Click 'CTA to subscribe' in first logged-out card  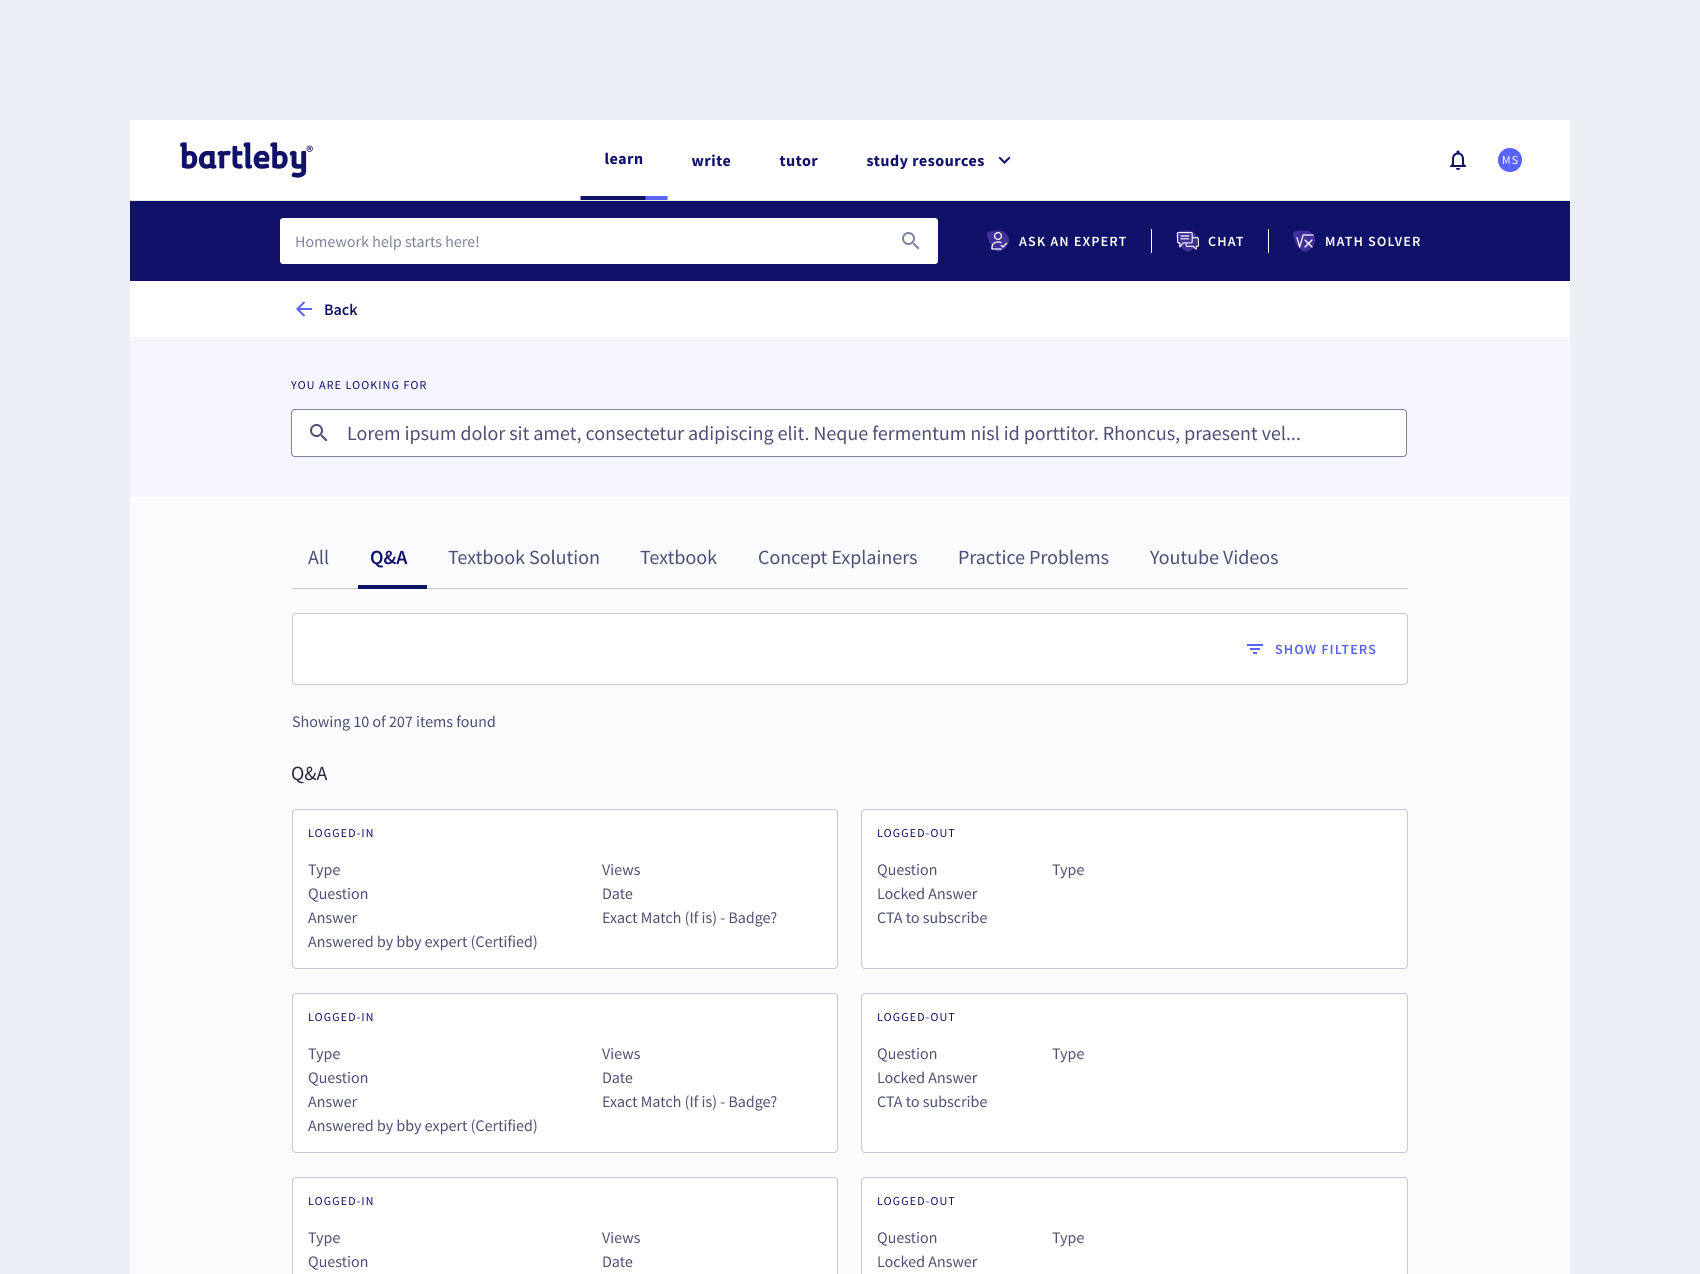point(932,918)
